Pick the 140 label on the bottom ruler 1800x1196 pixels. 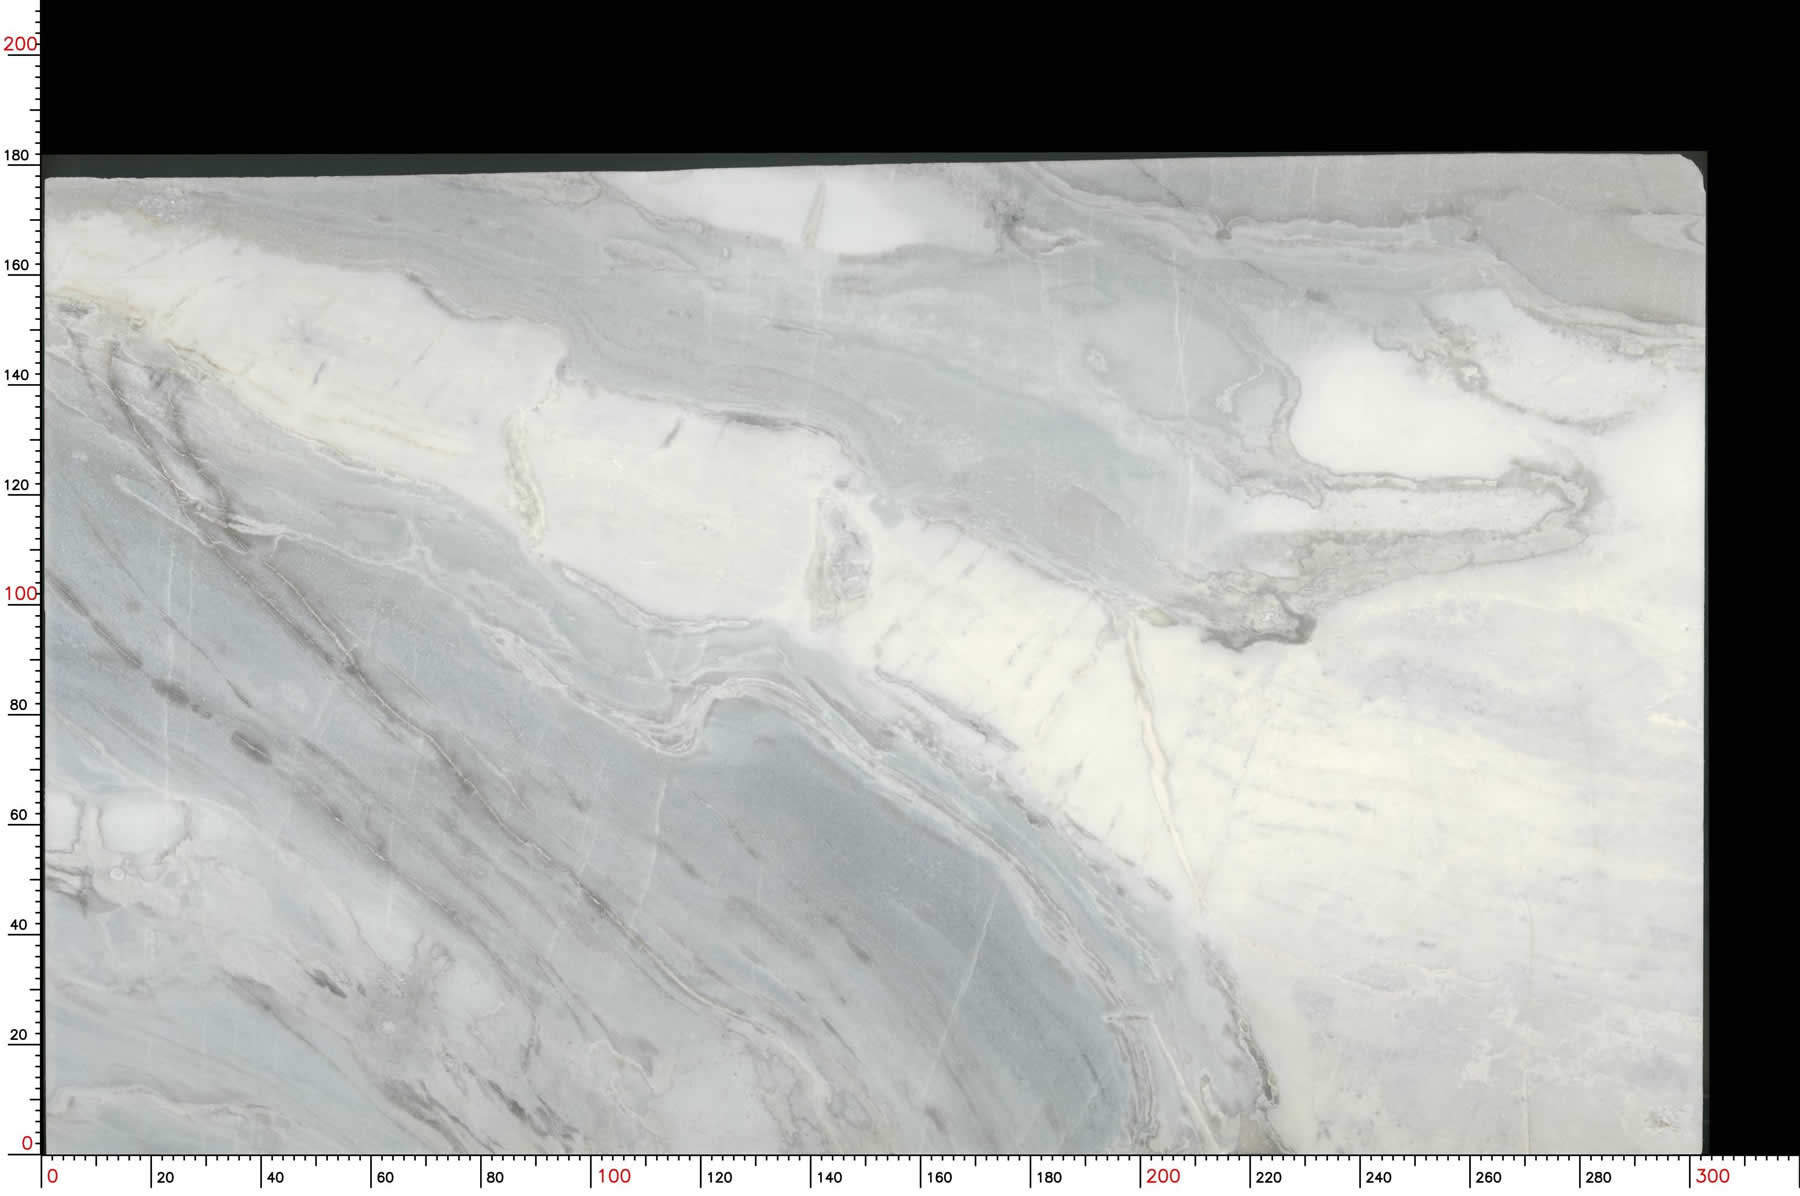pyautogui.click(x=829, y=1178)
